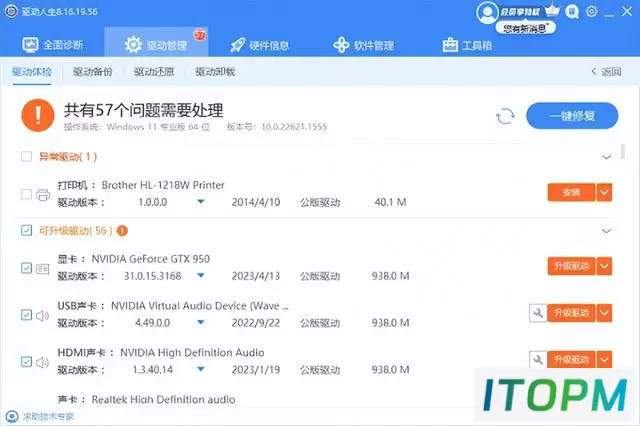Click the printer driver size 40.1 M
Viewport: 640px width, 426px height.
[390, 202]
